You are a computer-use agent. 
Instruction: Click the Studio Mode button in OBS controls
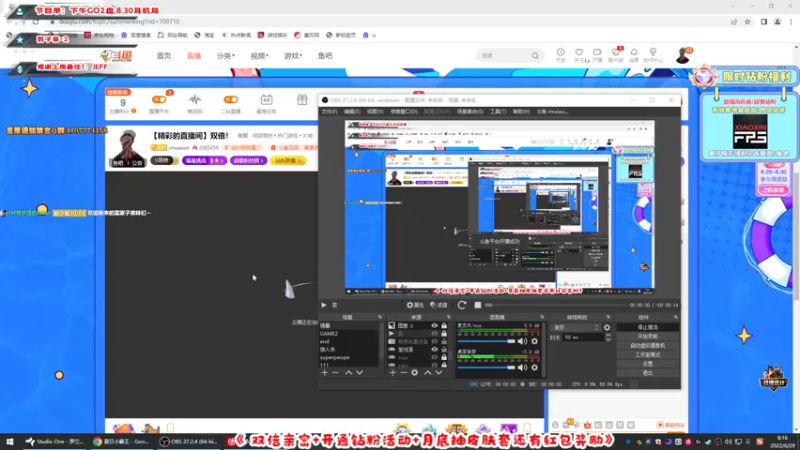[x=647, y=355]
